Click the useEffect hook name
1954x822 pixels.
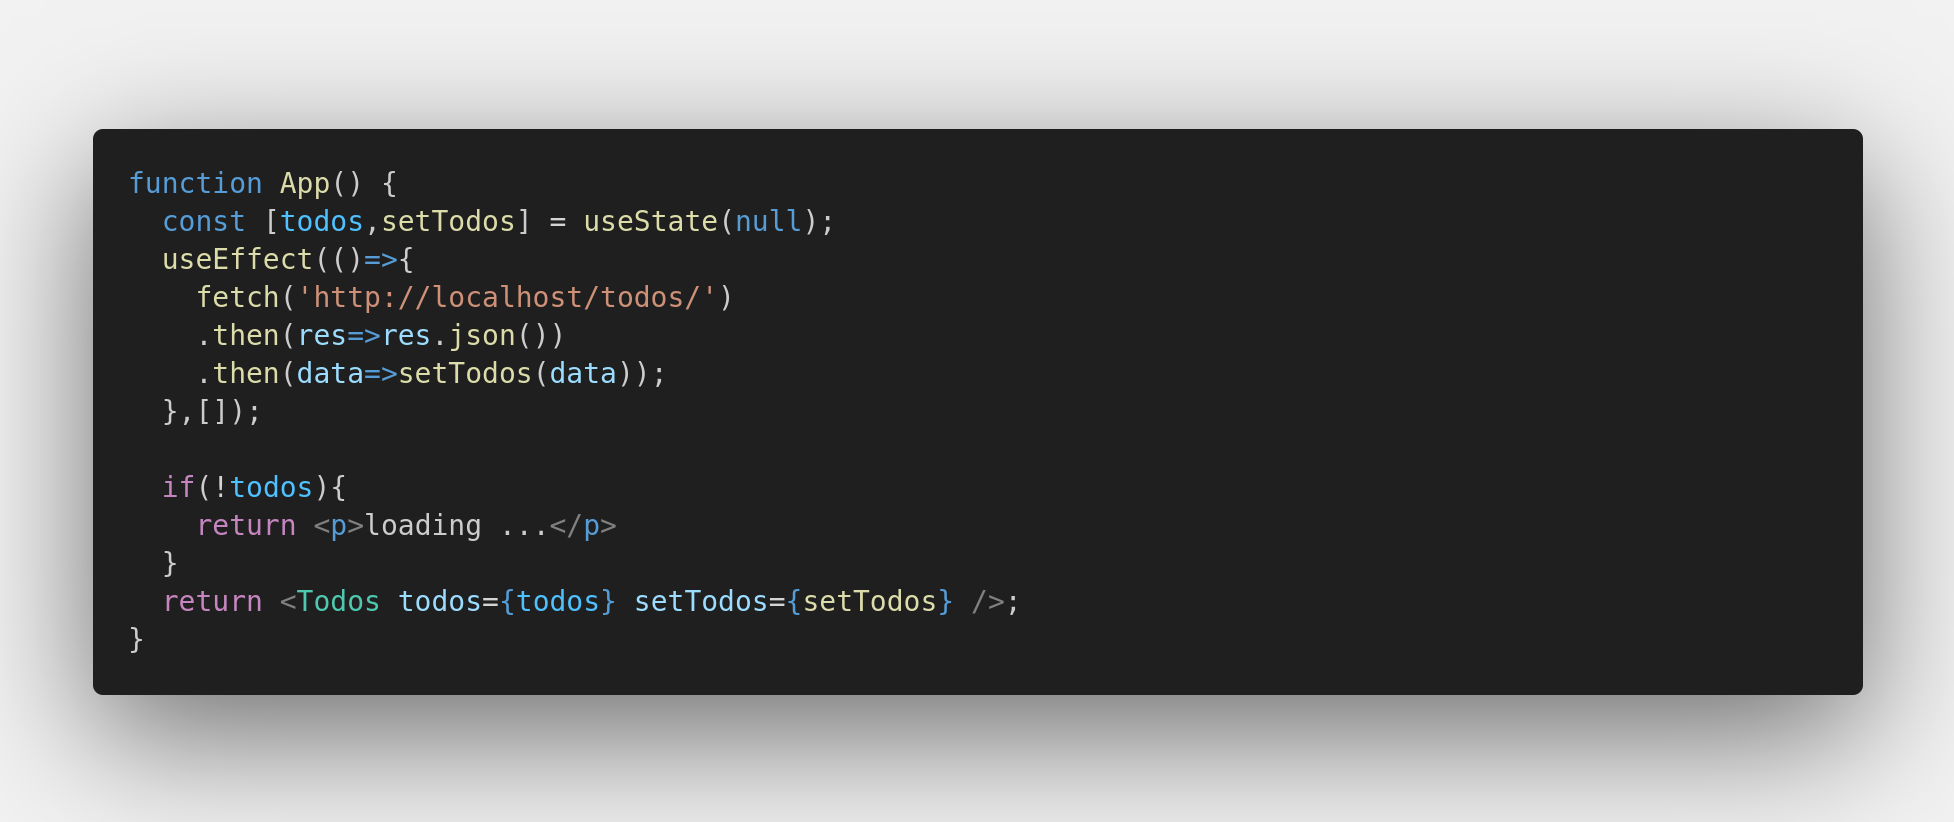click(x=238, y=259)
